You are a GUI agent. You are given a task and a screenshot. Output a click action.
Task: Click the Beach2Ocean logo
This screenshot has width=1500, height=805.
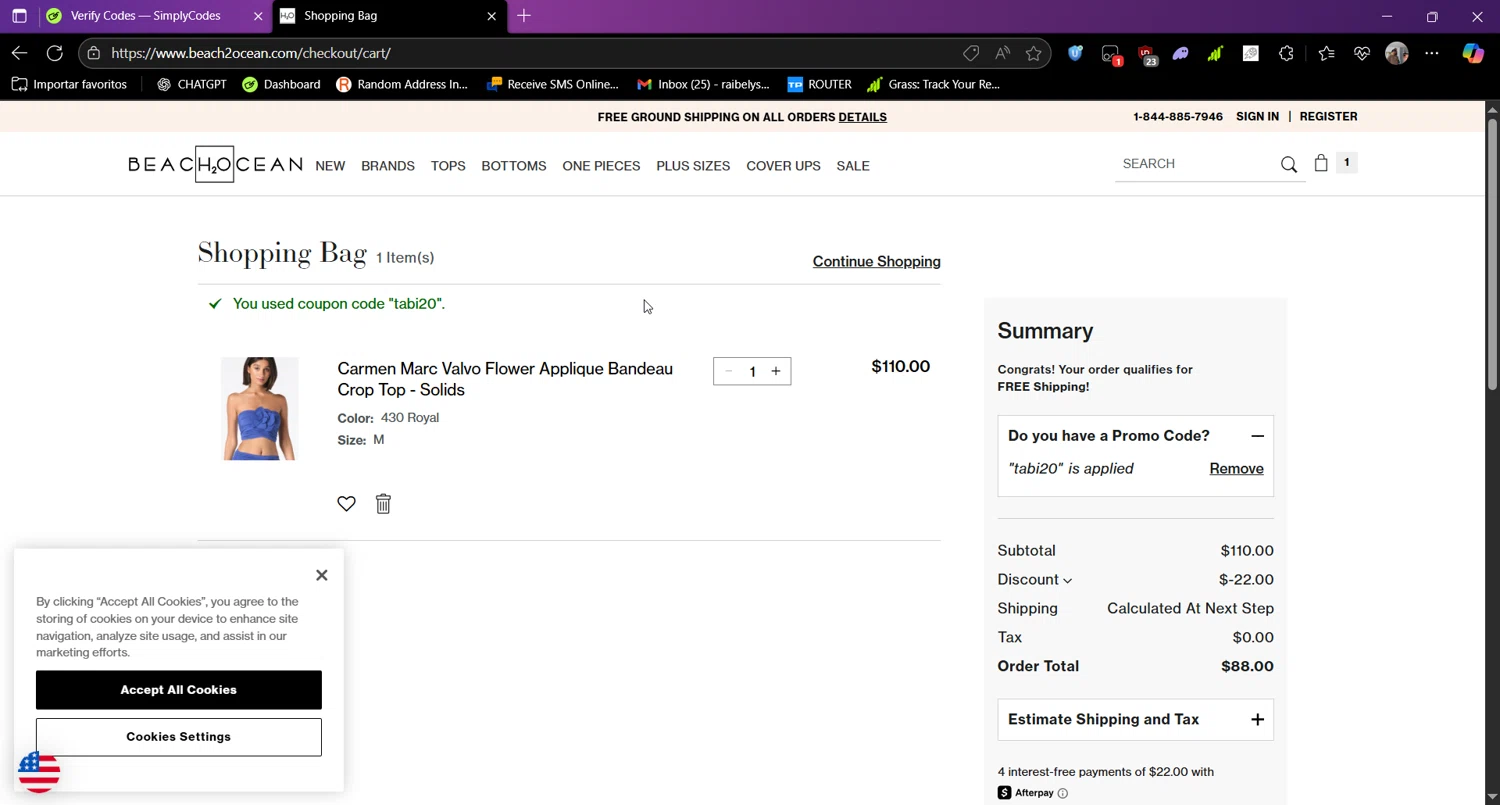point(215,164)
